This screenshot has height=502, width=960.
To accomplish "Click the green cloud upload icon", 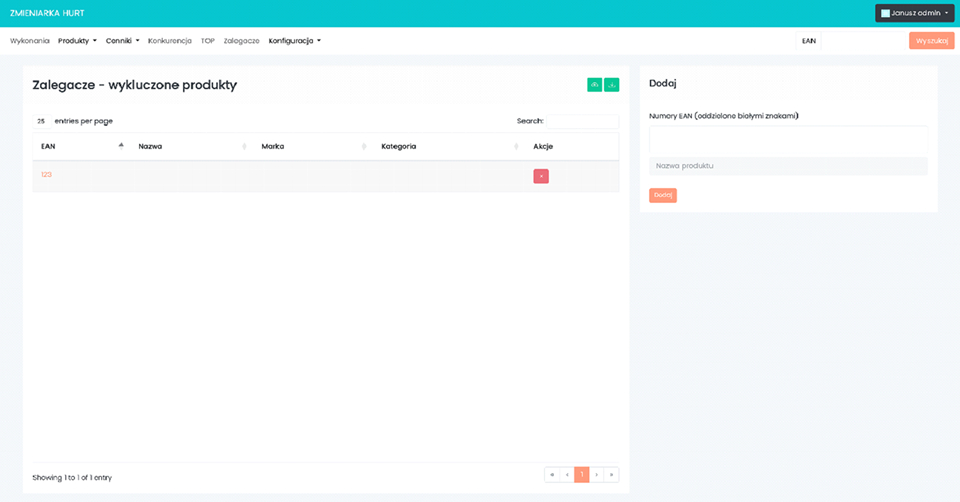I will (595, 85).
